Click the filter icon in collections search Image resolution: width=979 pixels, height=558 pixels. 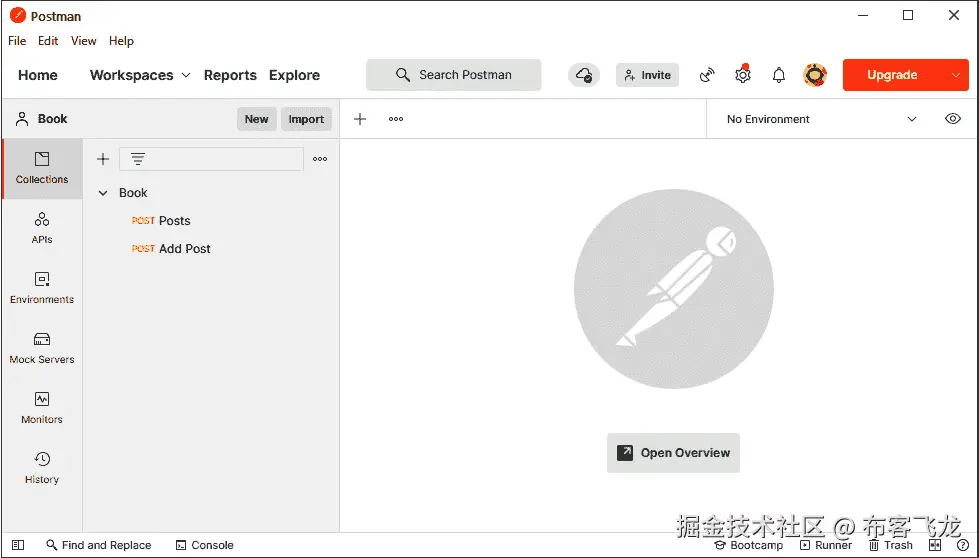coord(138,159)
